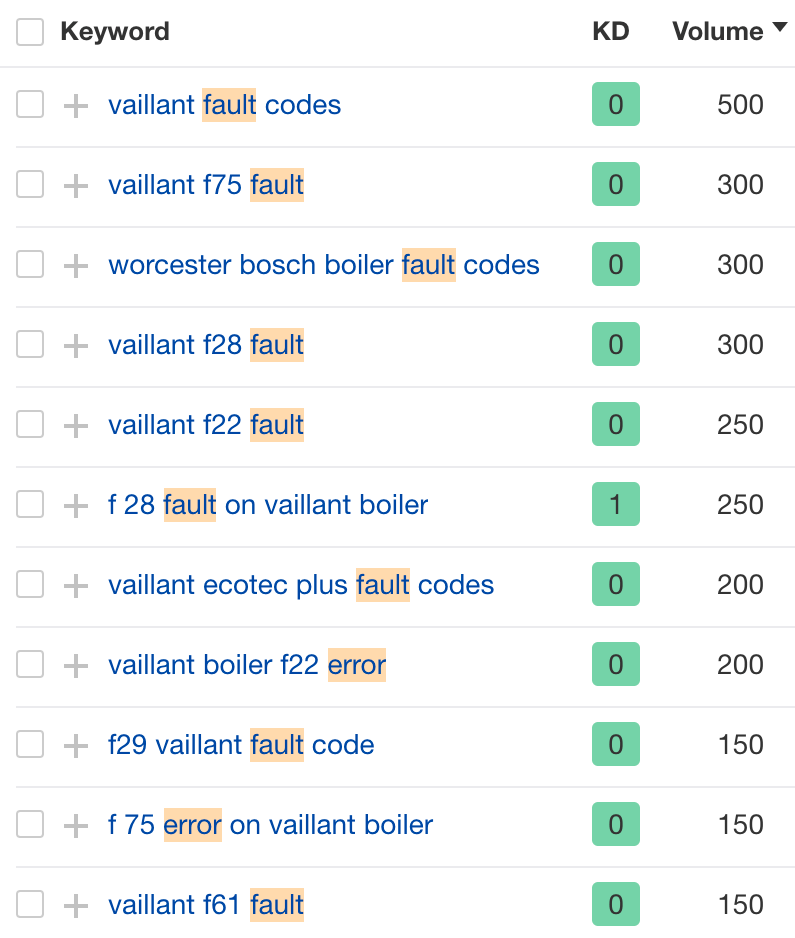
Task: Add "f 28 fault on vaillant boiler" using plus icon
Action: (74, 504)
